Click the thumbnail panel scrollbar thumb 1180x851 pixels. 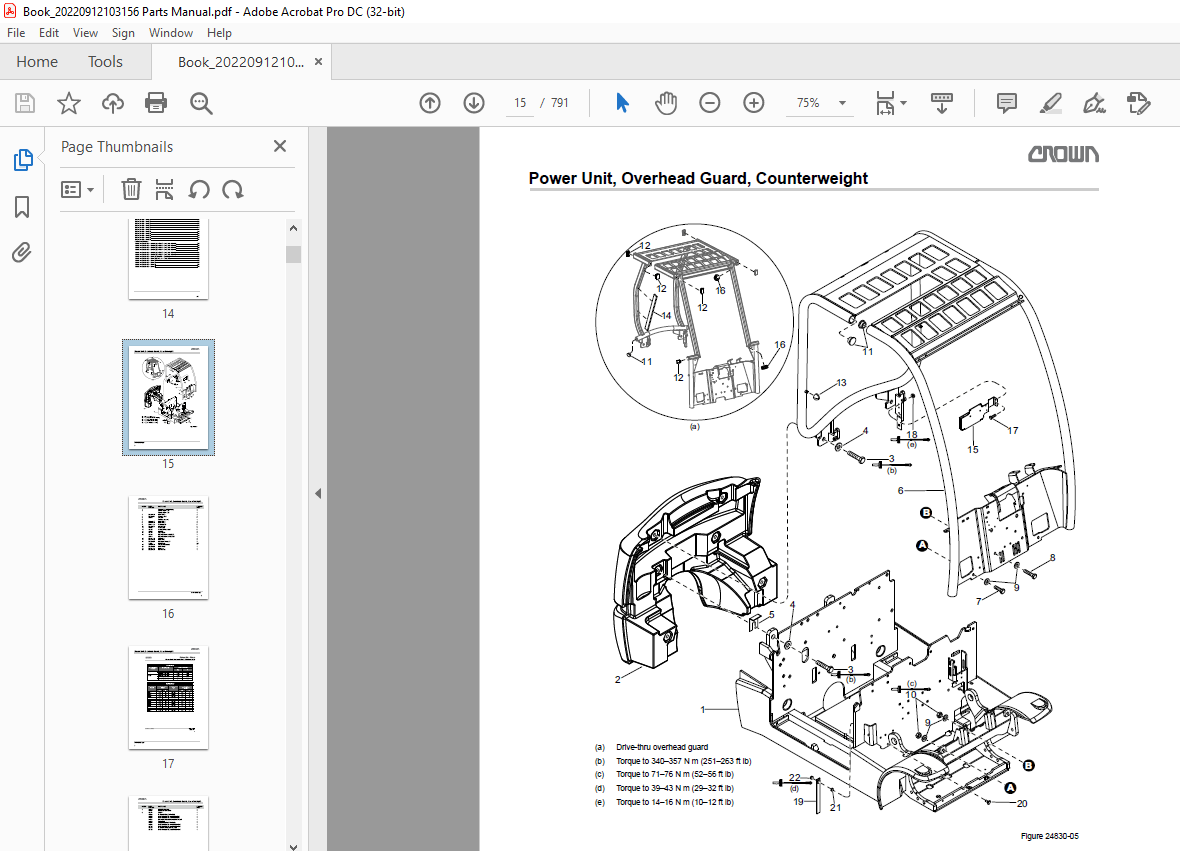[293, 254]
